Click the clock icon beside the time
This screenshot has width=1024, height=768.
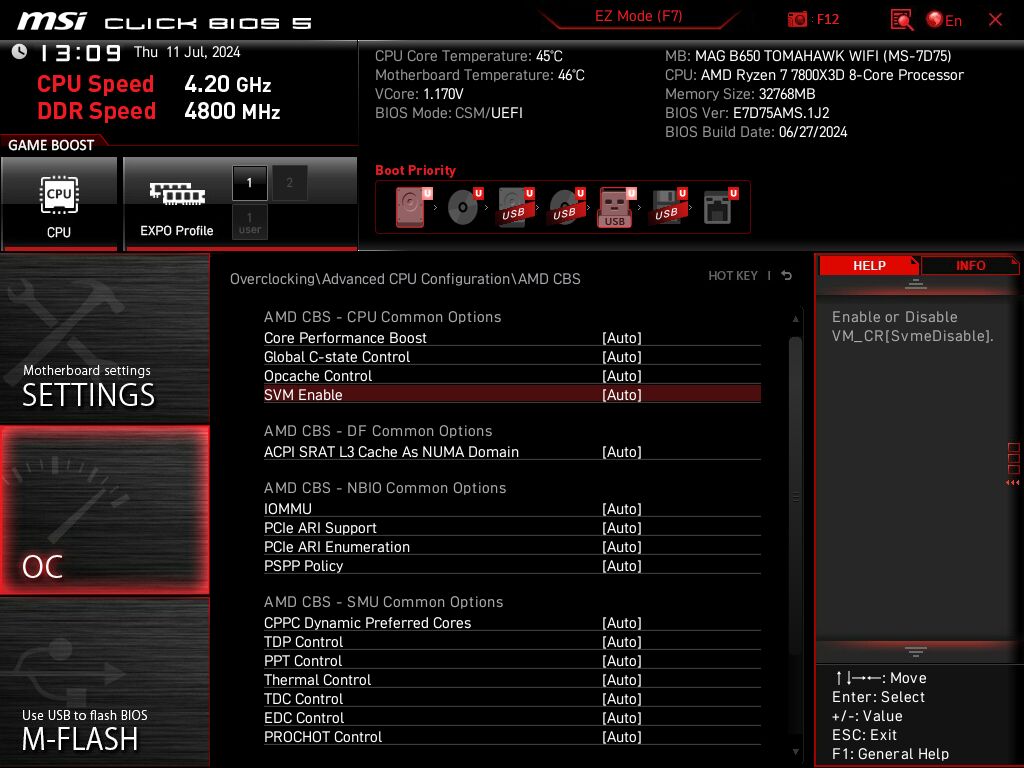pos(19,52)
